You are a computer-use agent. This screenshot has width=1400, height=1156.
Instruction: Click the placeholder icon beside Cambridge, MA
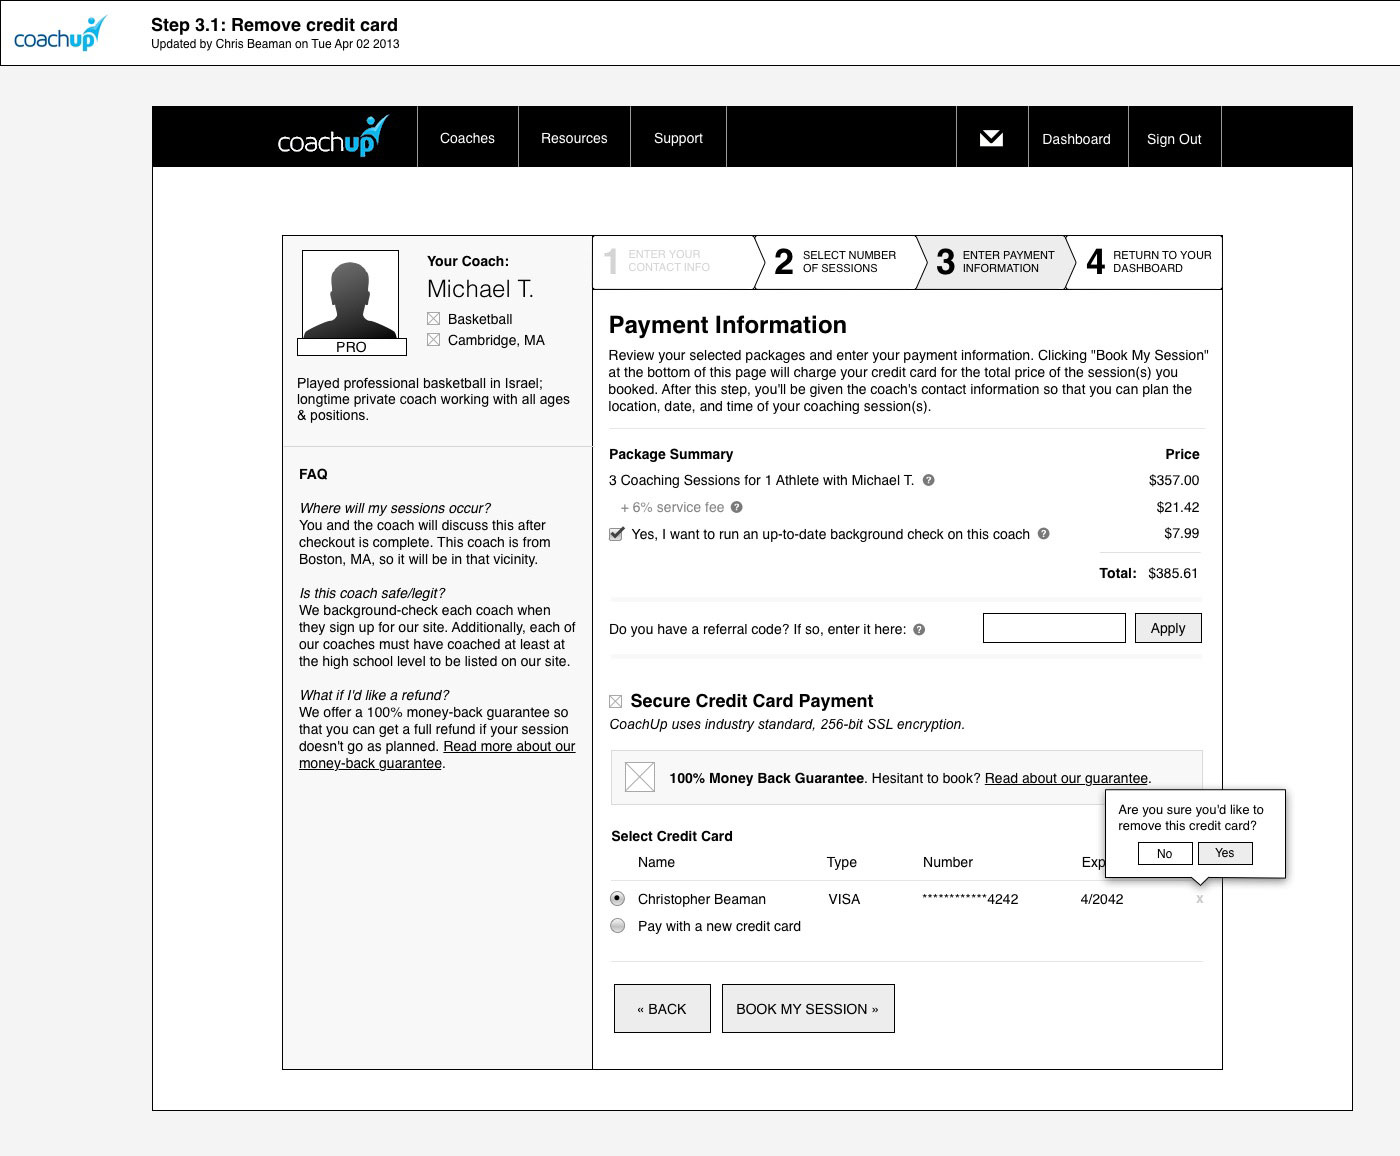[434, 340]
